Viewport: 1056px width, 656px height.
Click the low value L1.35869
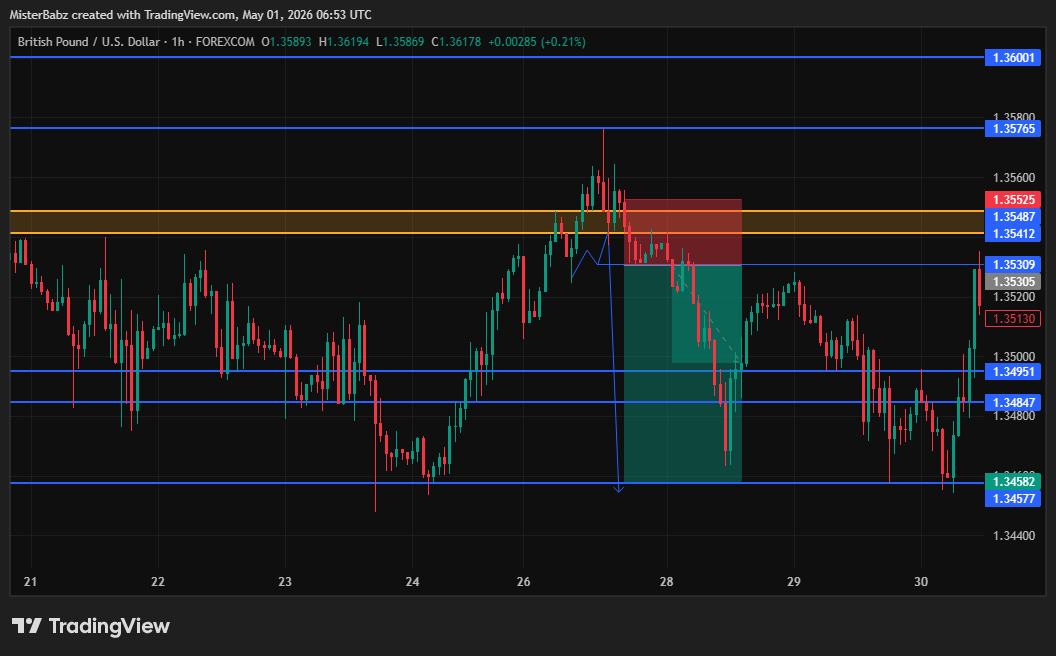pyautogui.click(x=400, y=42)
